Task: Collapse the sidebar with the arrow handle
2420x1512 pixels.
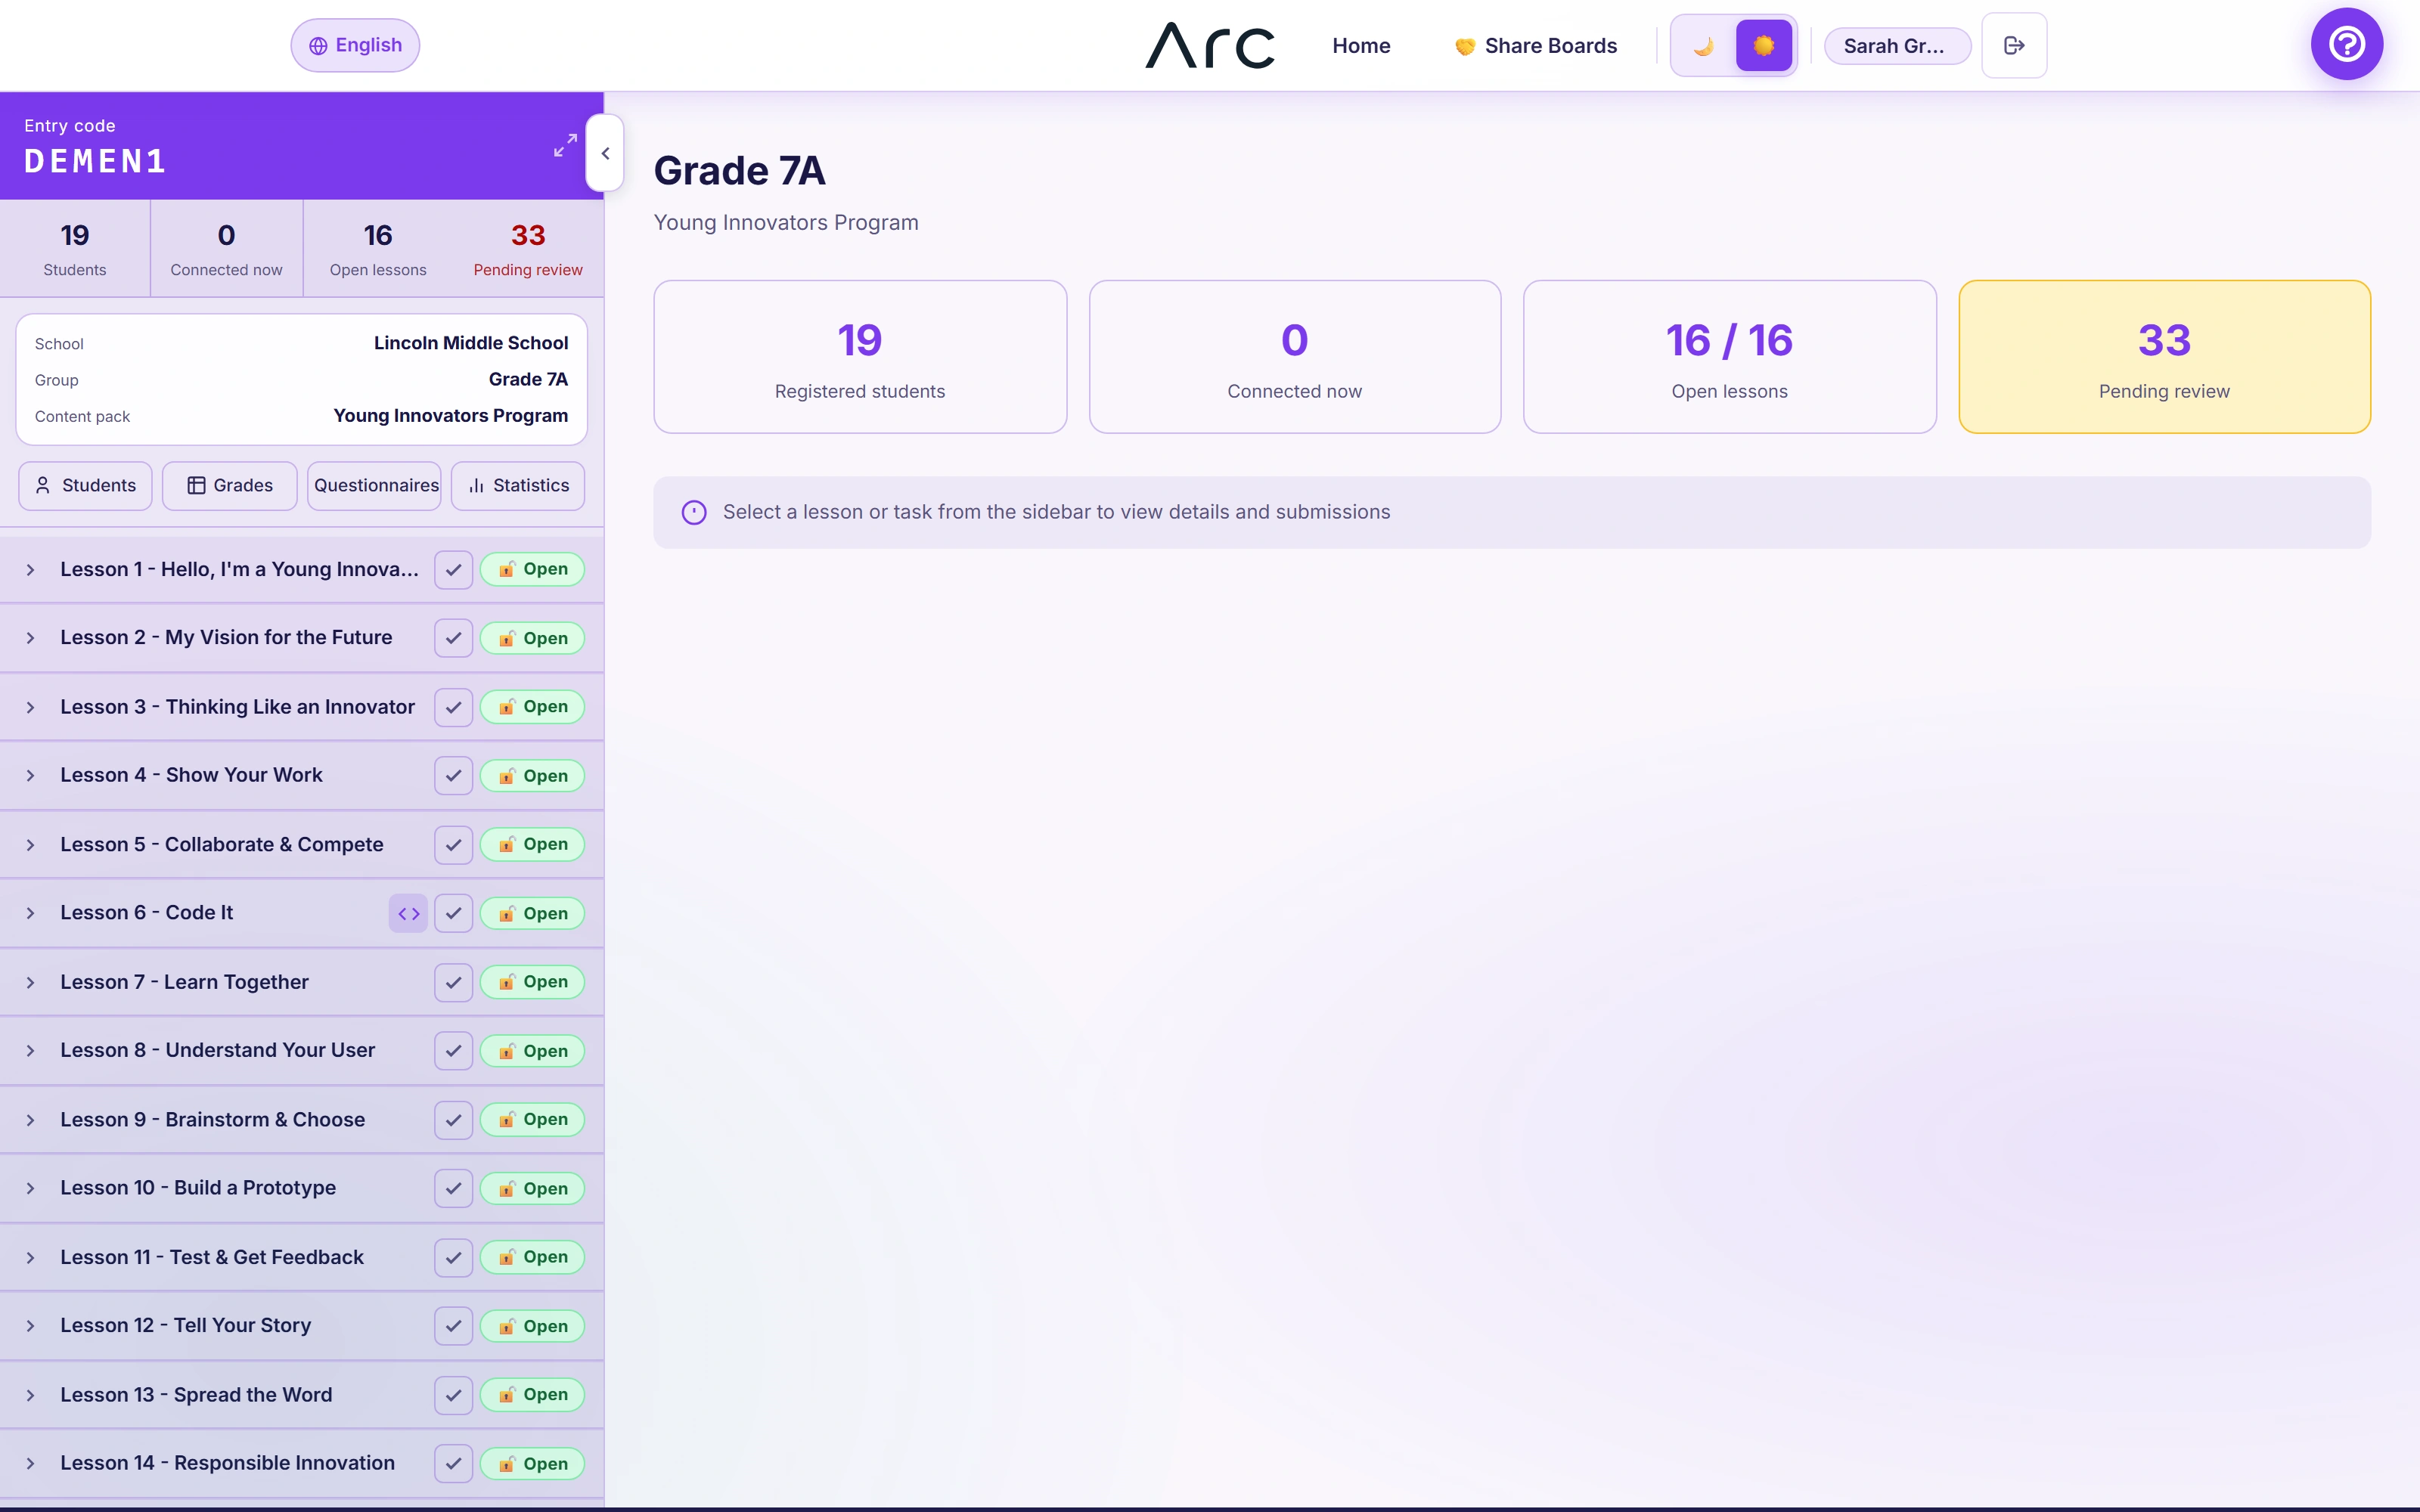Action: [x=605, y=153]
